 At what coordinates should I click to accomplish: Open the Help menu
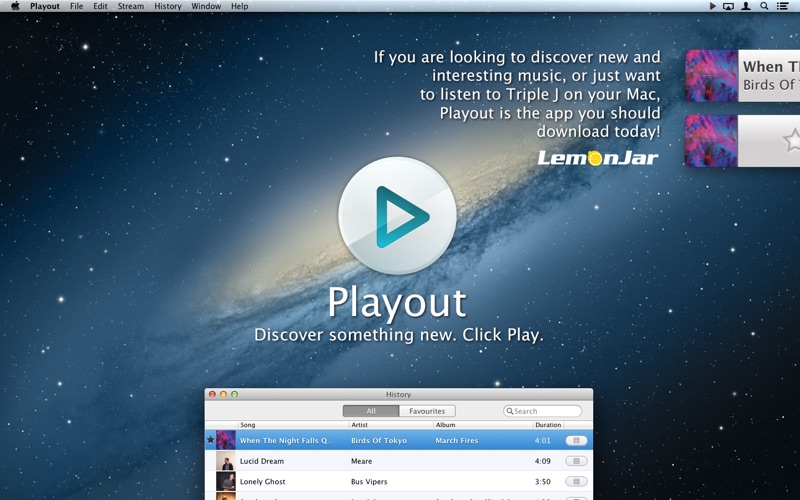[x=239, y=6]
